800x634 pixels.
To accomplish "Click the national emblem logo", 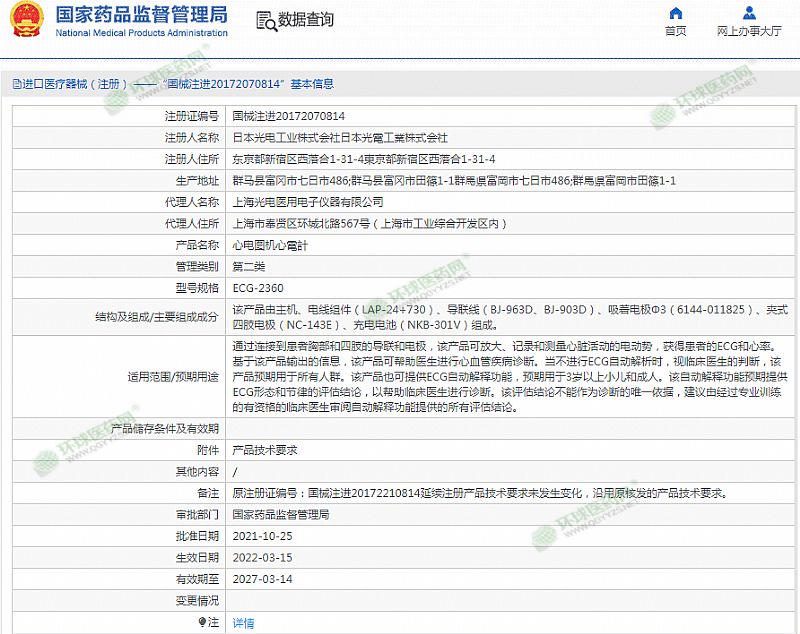I will click(25, 21).
